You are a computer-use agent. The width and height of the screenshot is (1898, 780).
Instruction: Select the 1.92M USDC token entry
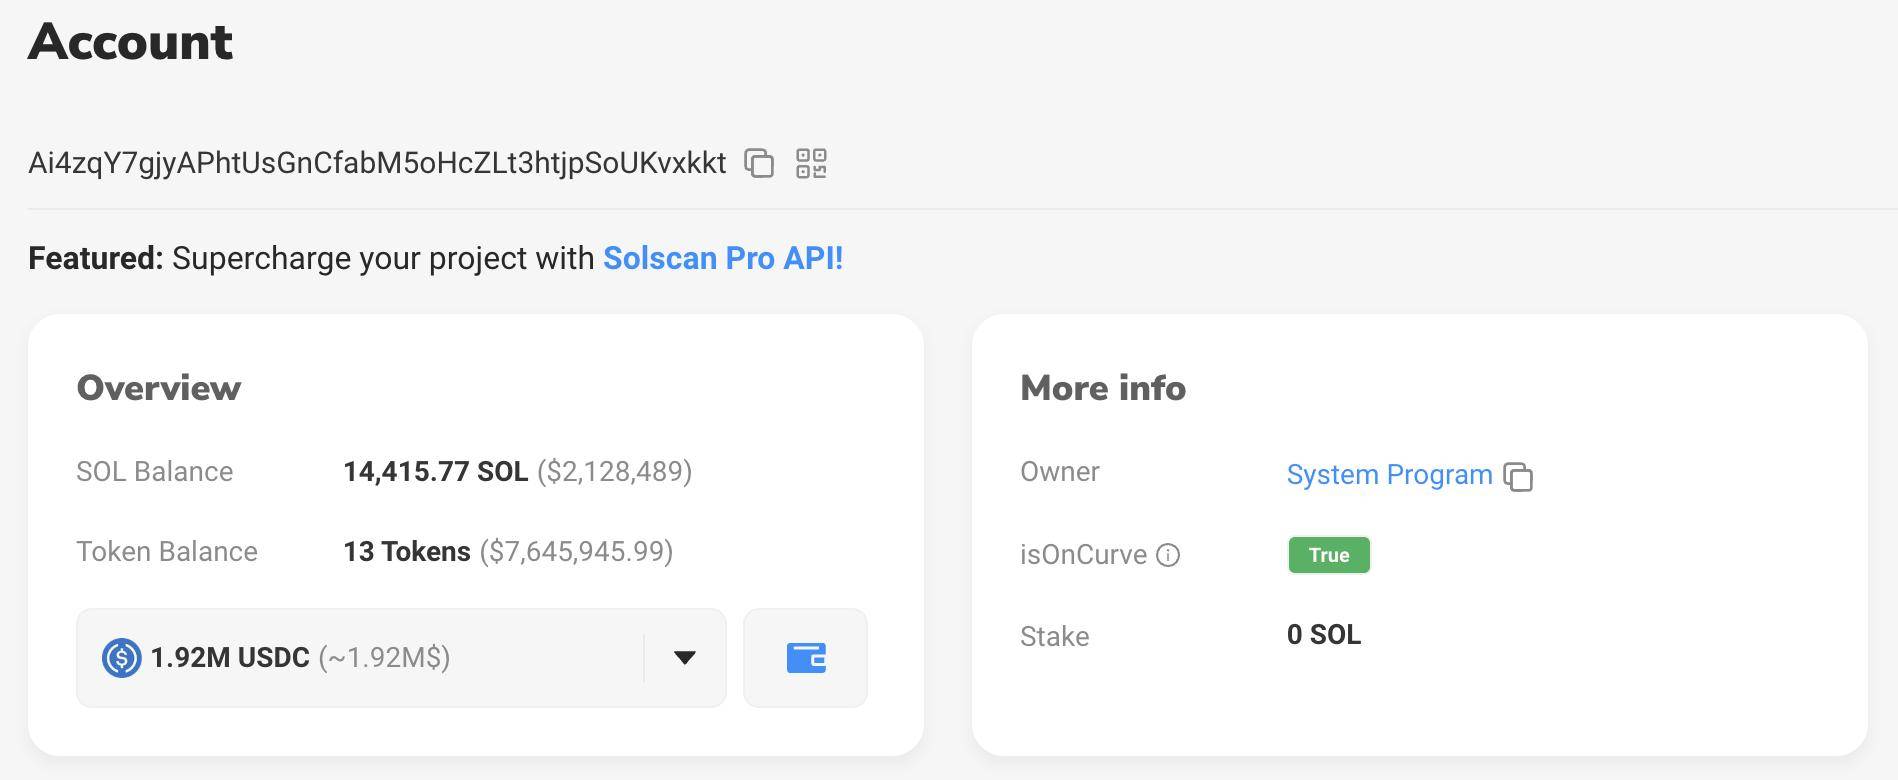(x=401, y=658)
